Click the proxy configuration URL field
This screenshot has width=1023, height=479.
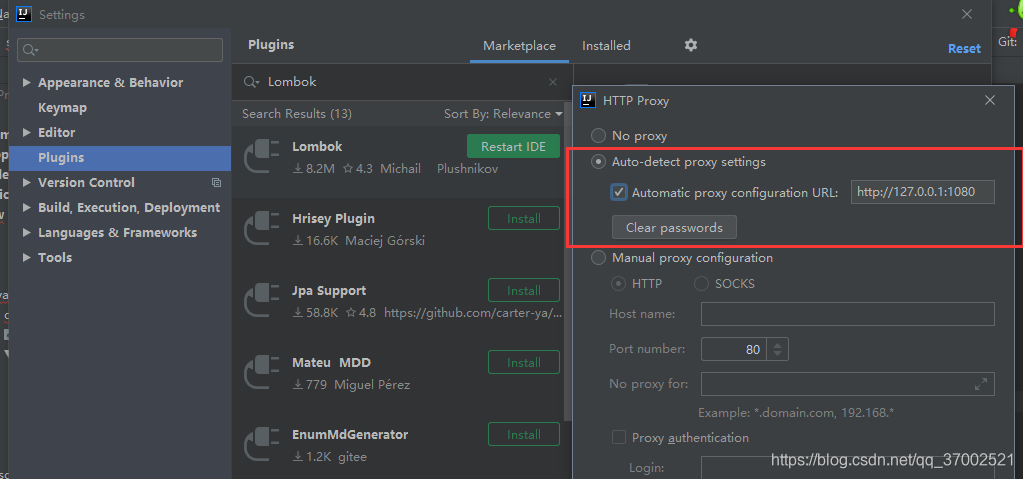click(923, 193)
